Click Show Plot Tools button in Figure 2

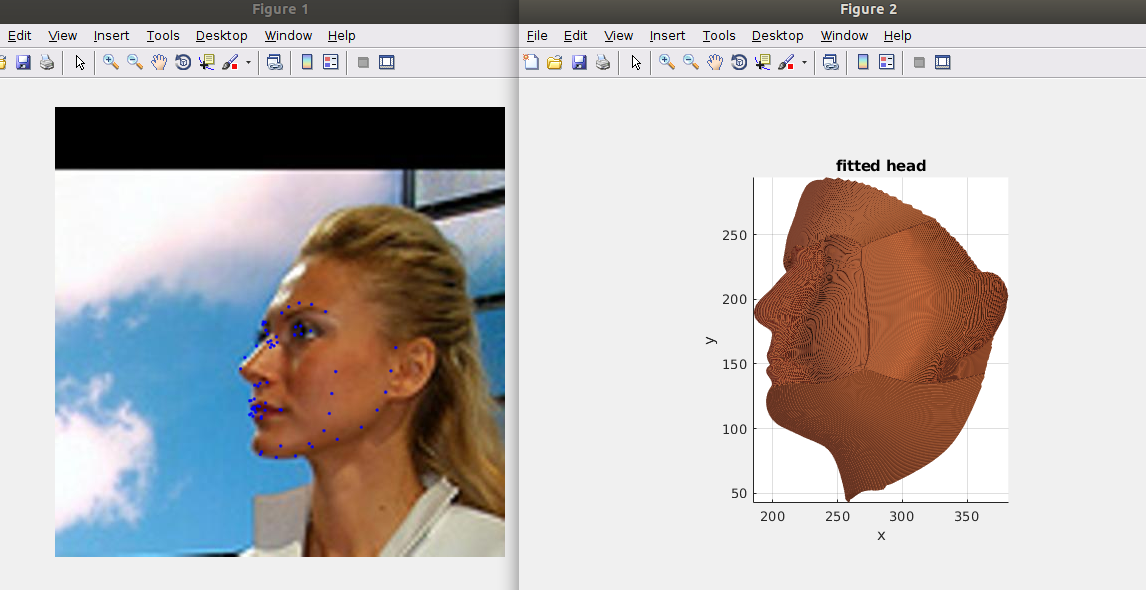(x=942, y=62)
